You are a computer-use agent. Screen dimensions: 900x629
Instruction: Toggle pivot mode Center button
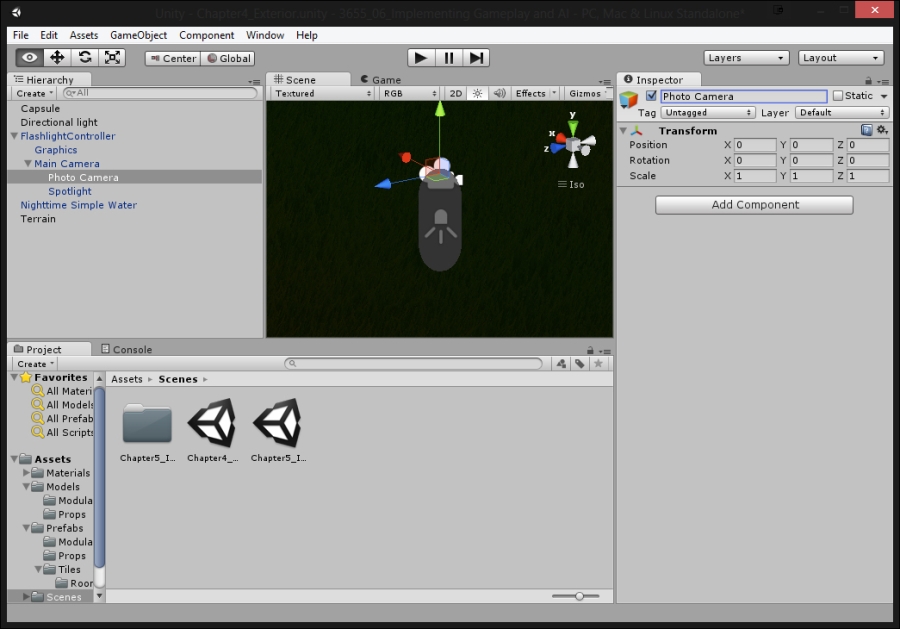pos(173,59)
